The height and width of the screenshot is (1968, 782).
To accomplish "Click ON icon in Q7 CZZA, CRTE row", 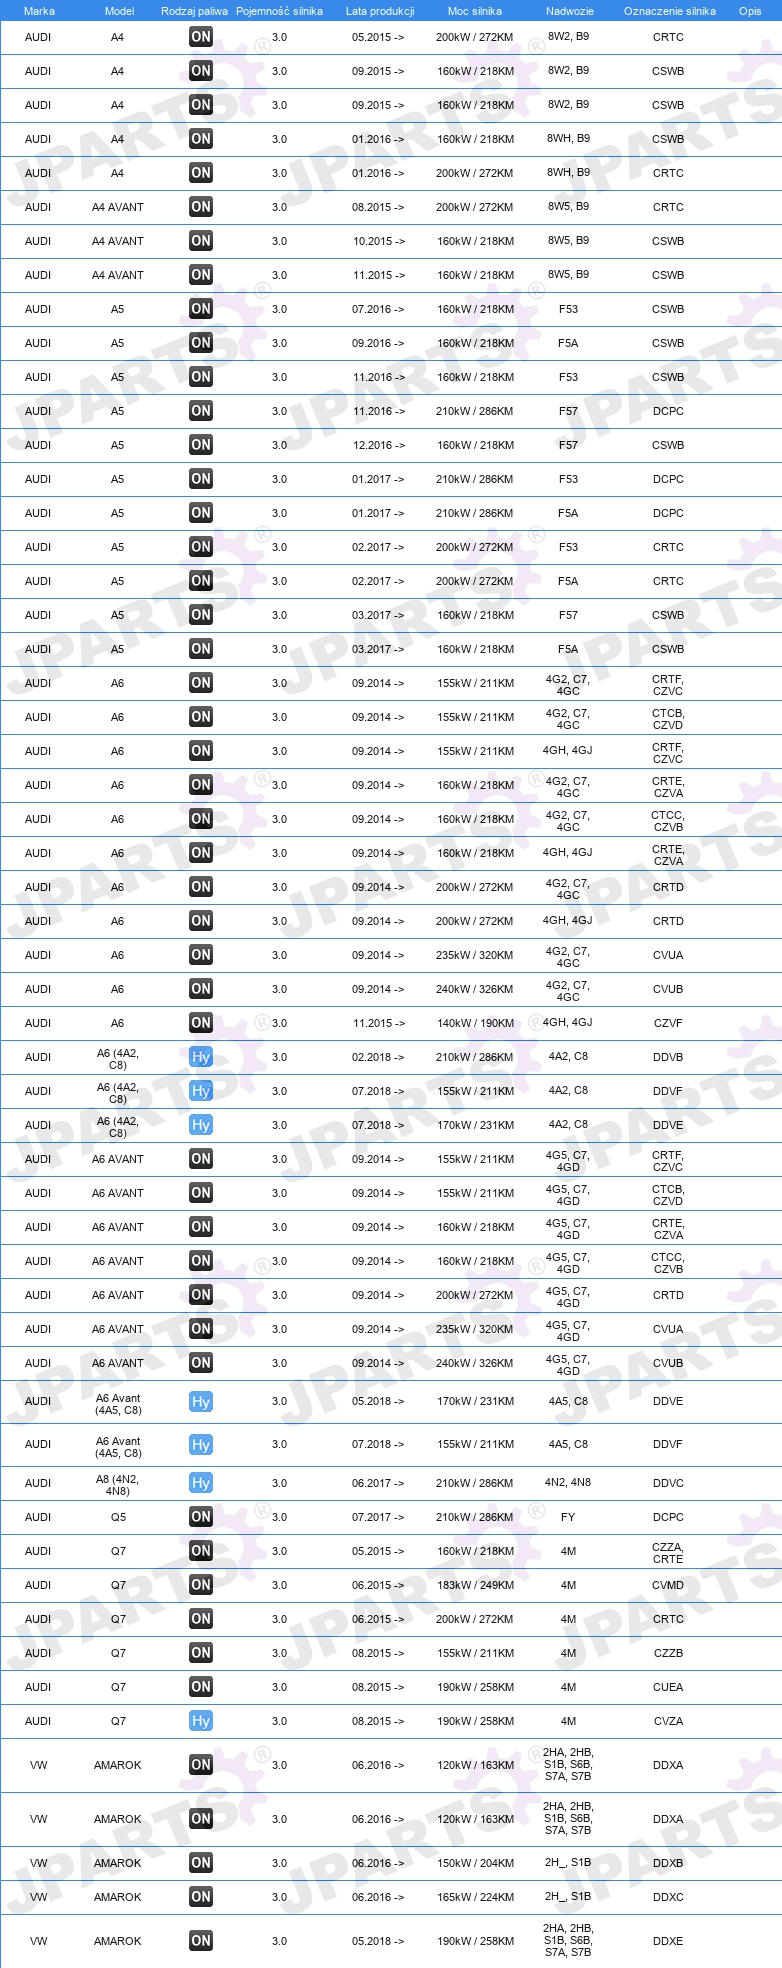I will click(201, 1551).
